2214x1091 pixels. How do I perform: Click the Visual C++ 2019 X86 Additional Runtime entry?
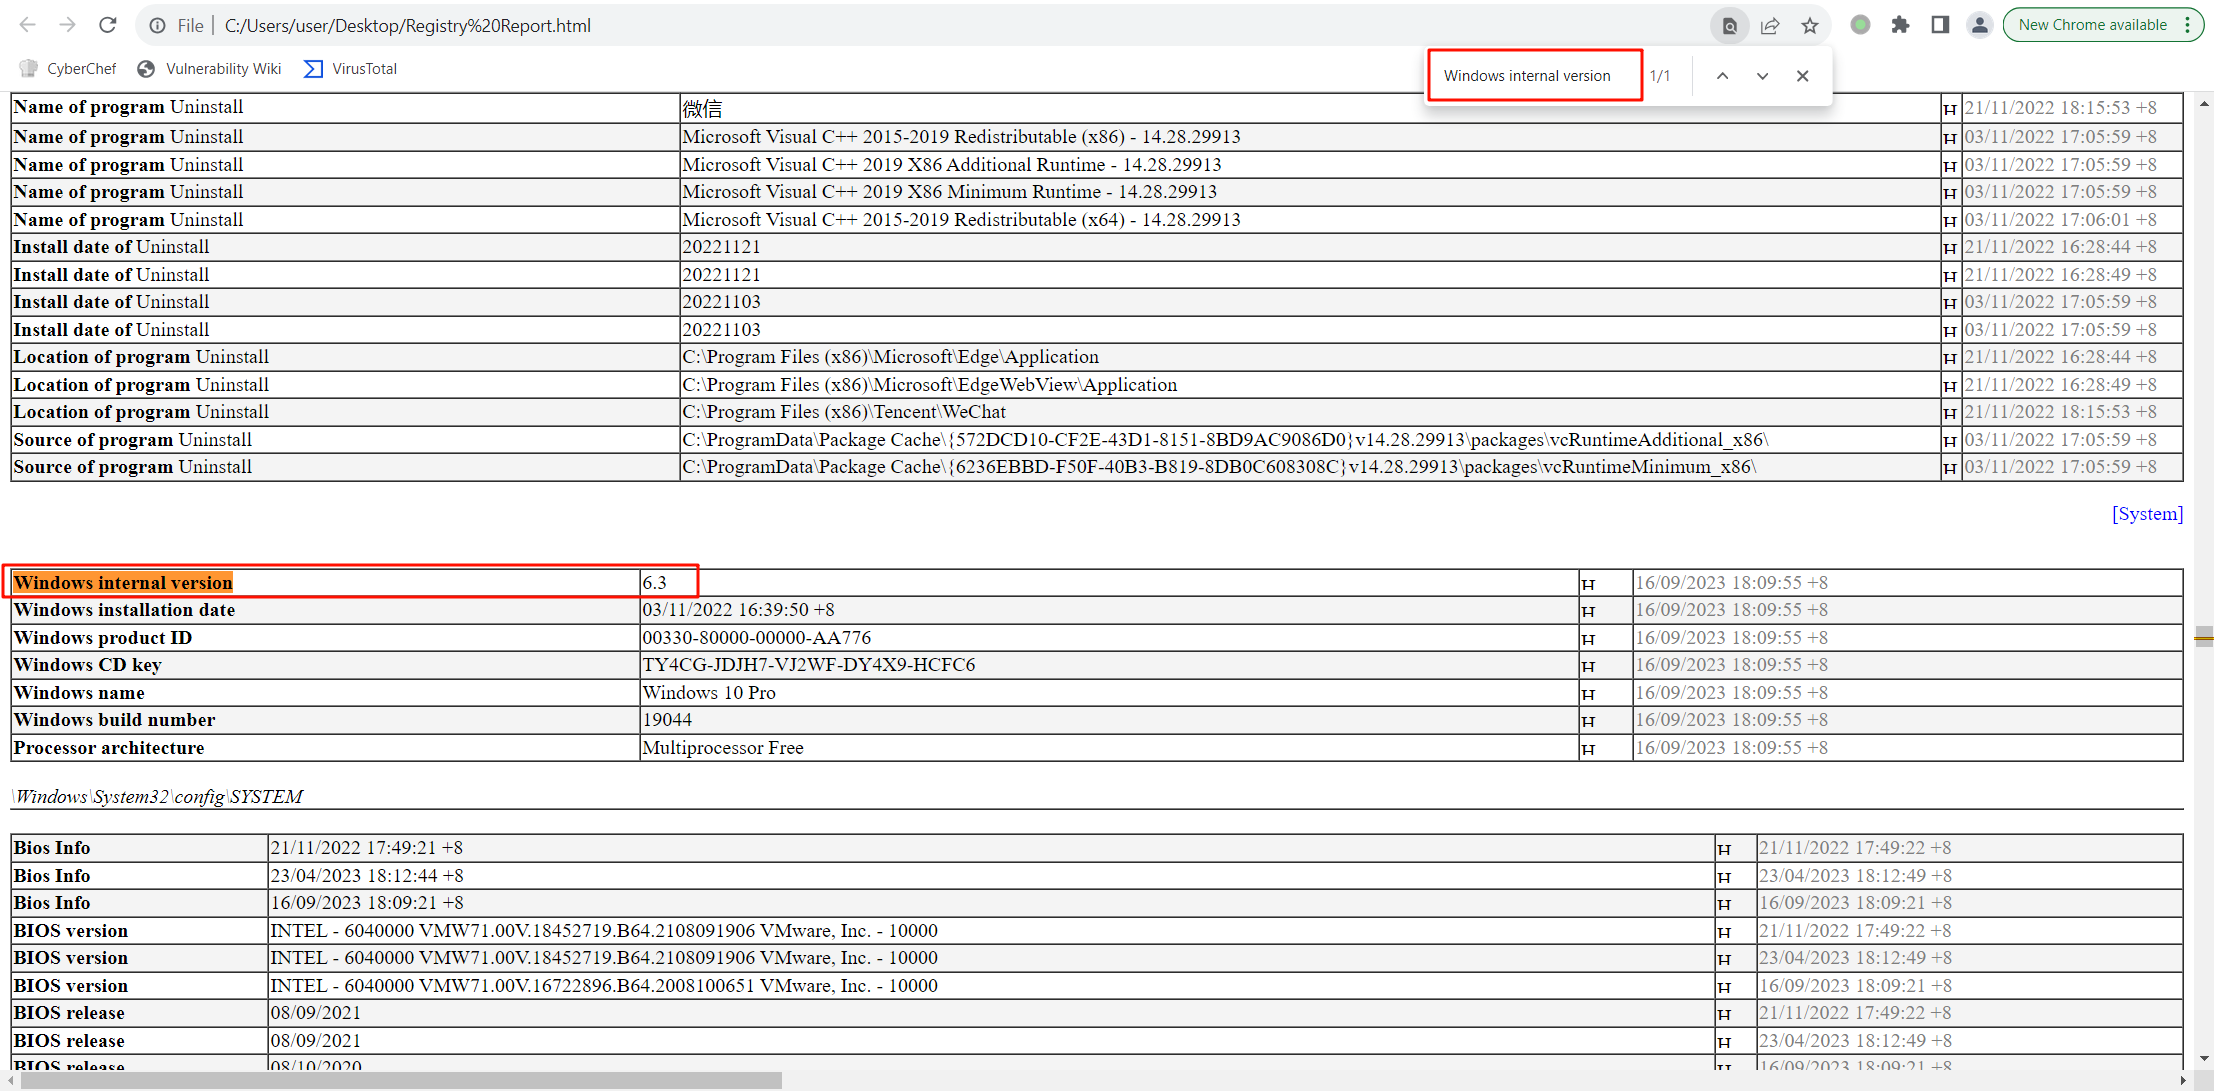pyautogui.click(x=952, y=165)
